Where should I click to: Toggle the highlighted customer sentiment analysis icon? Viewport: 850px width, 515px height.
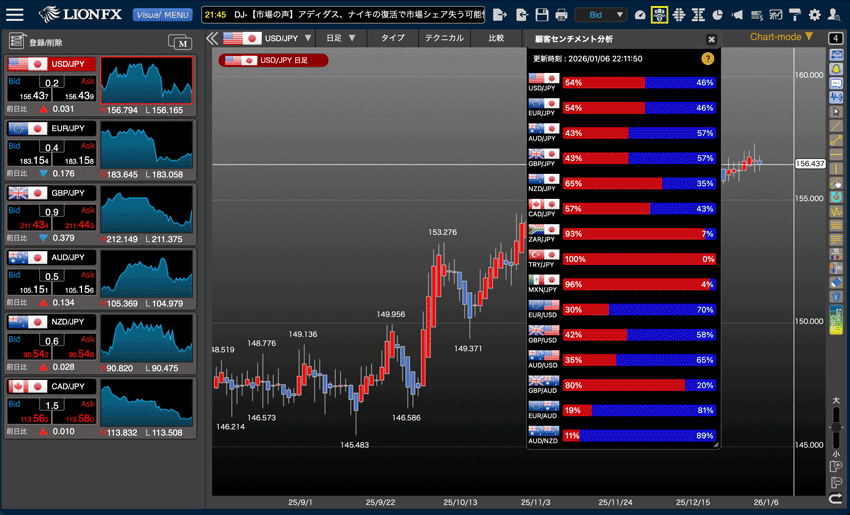659,15
